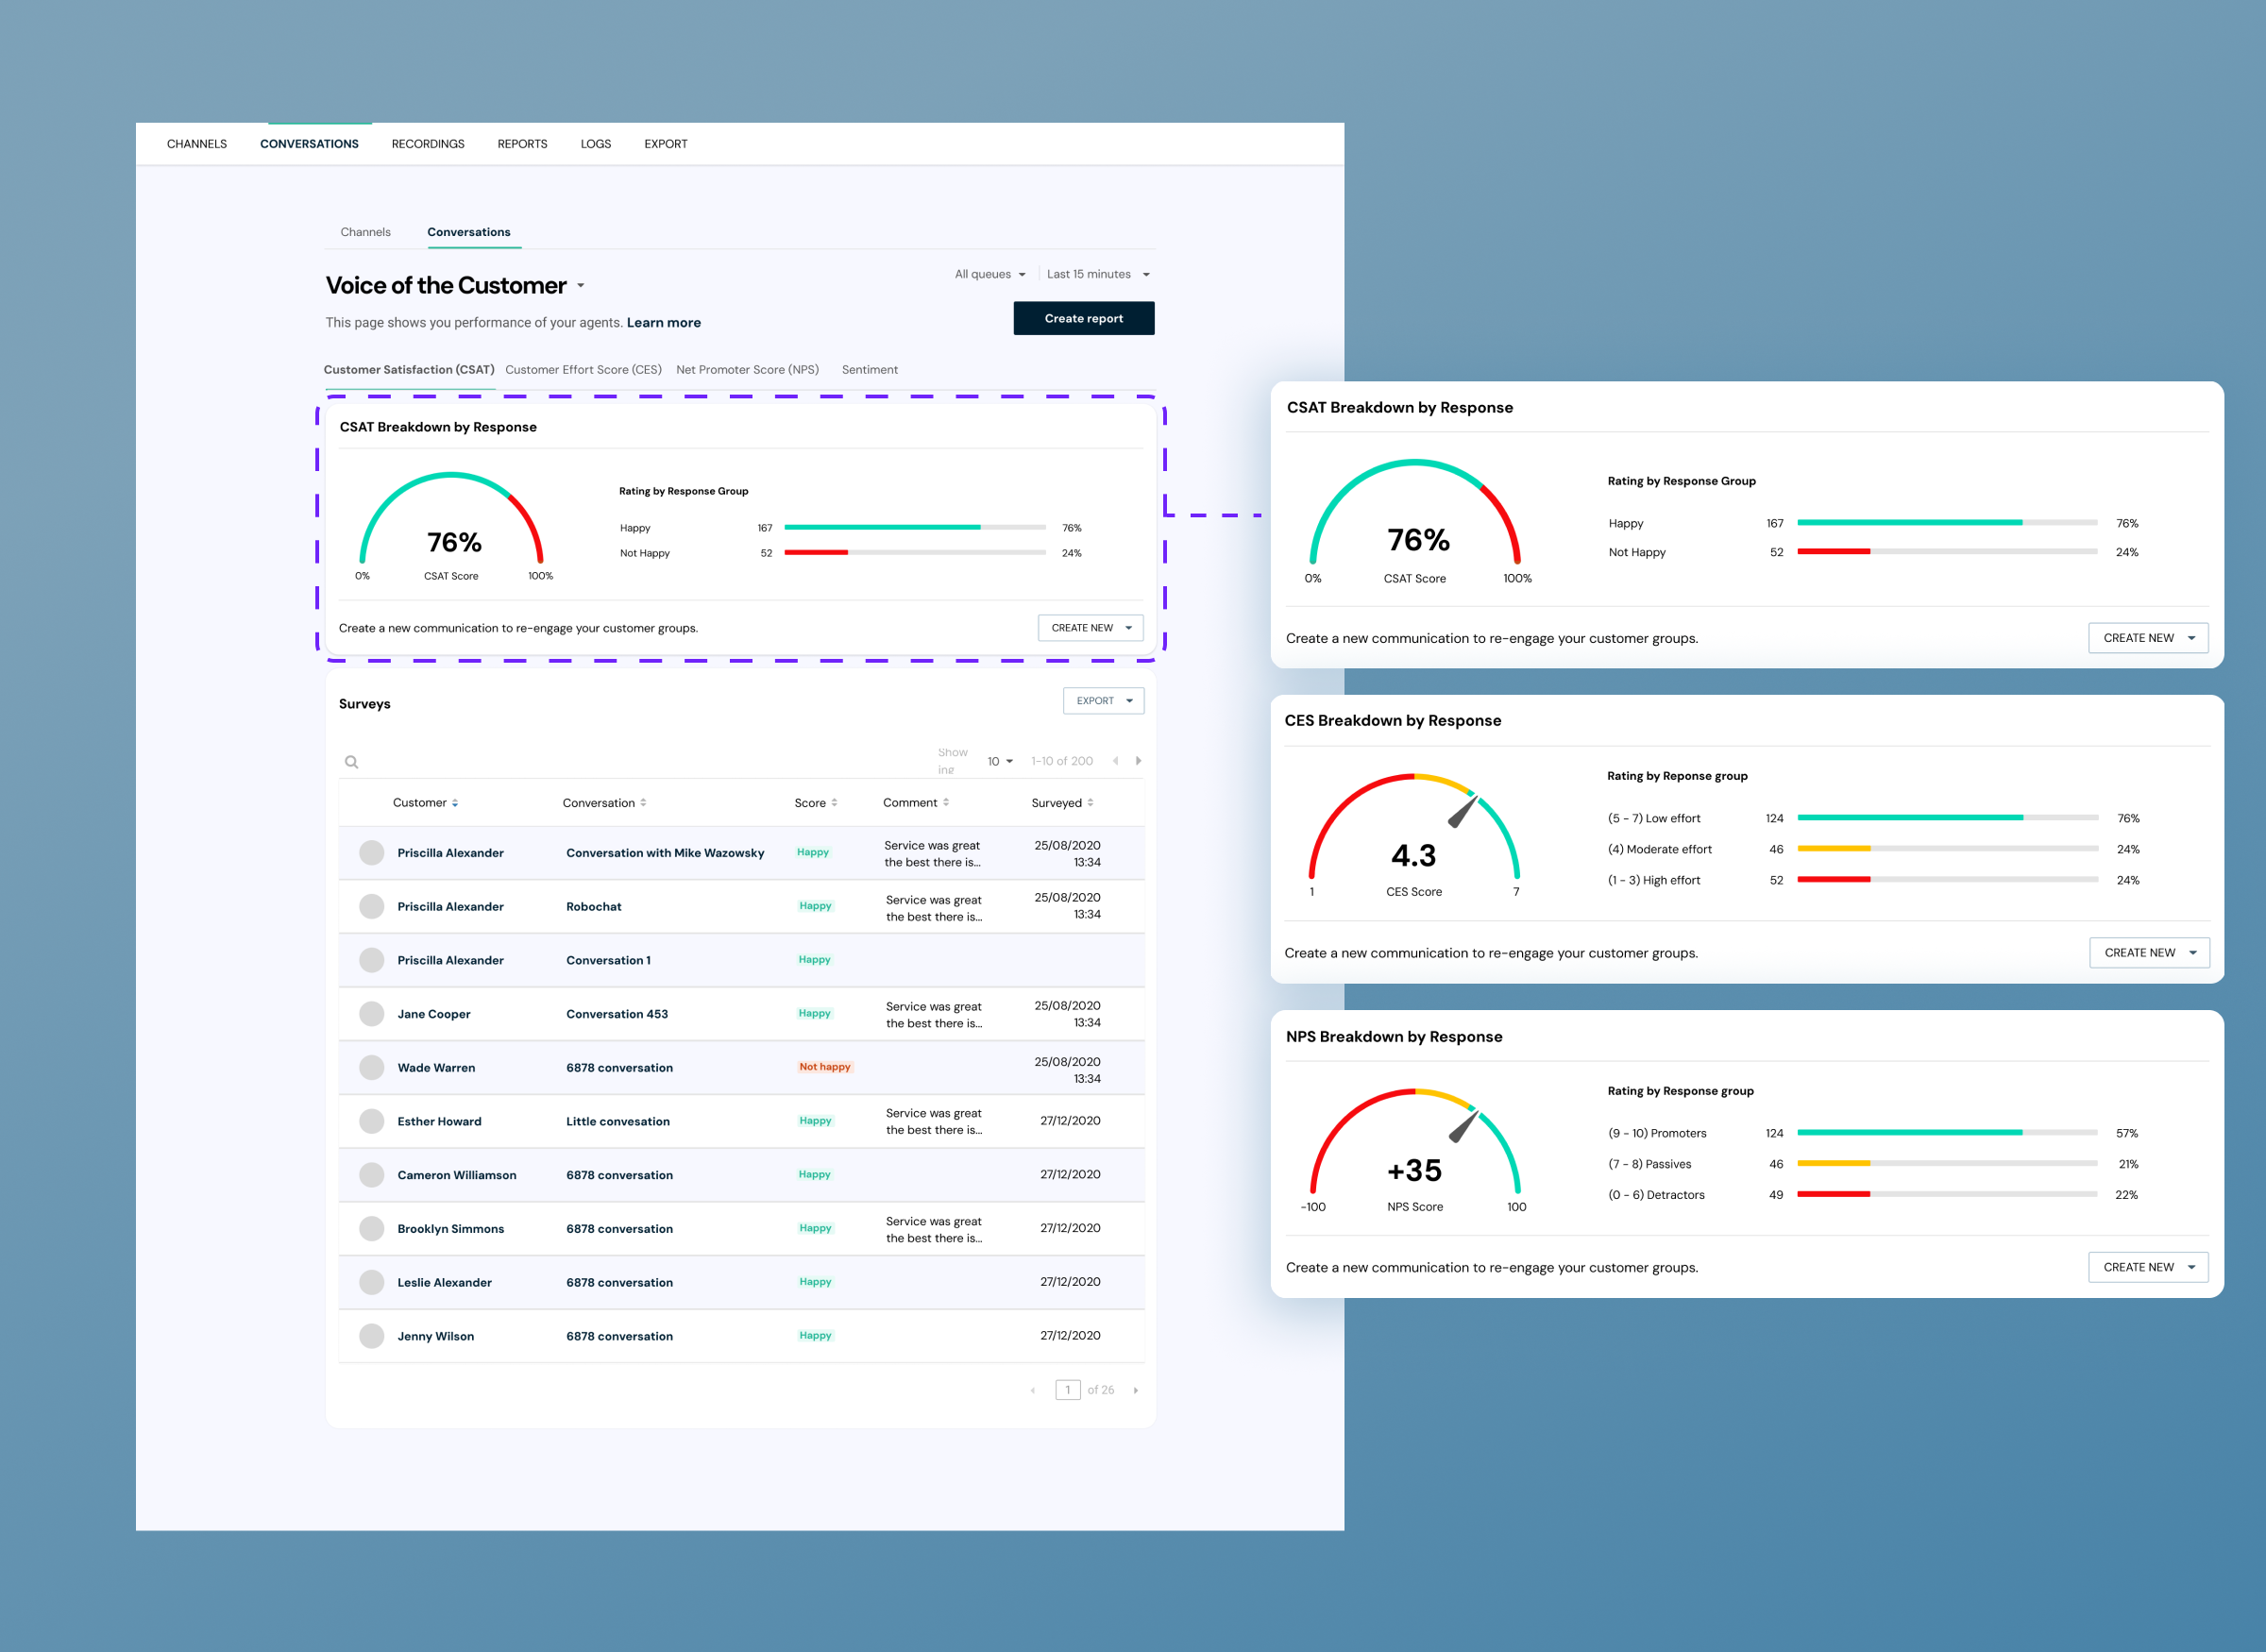This screenshot has width=2266, height=1652.
Task: Click Priscilla Alexander's avatar in first row
Action: click(x=372, y=853)
